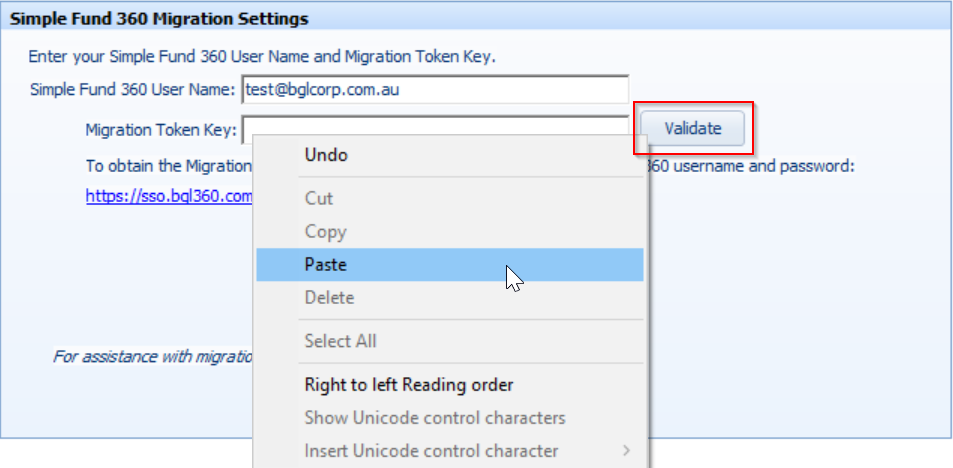Click the Validate button
This screenshot has width=953, height=468.
pos(693,128)
